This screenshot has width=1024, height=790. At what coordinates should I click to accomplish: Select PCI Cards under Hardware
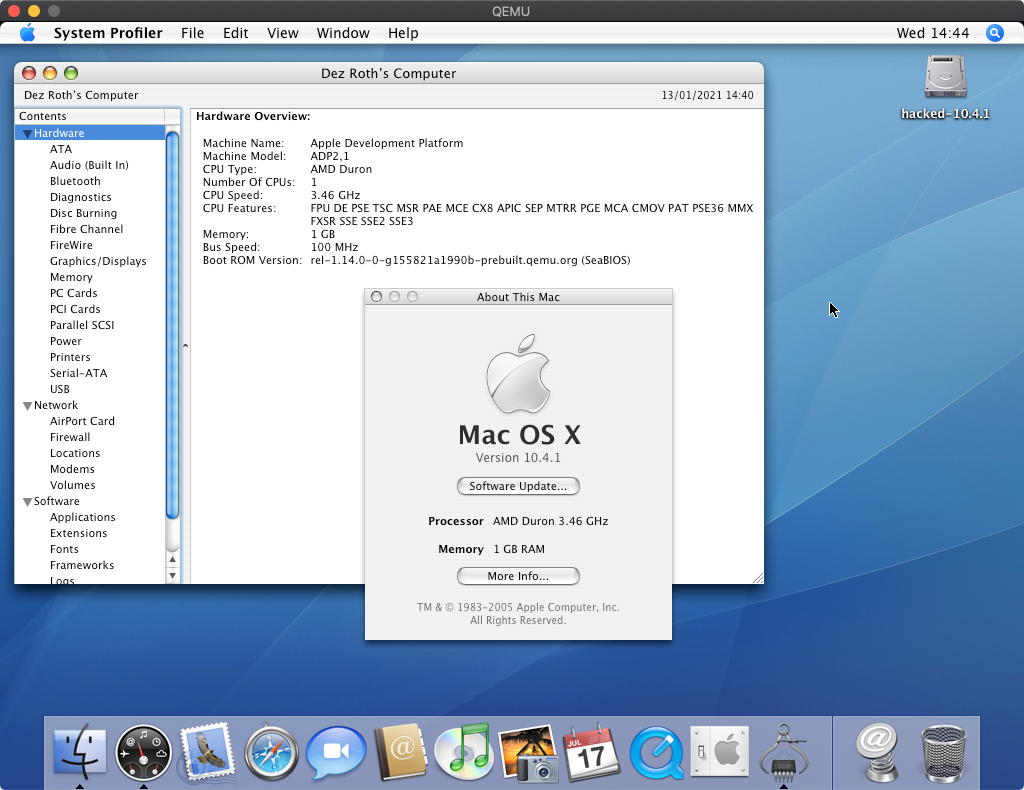(x=75, y=309)
